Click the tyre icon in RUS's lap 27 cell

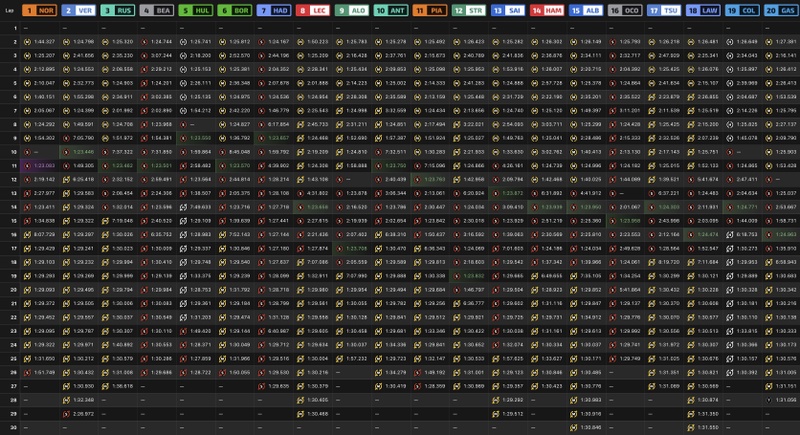(x=105, y=387)
